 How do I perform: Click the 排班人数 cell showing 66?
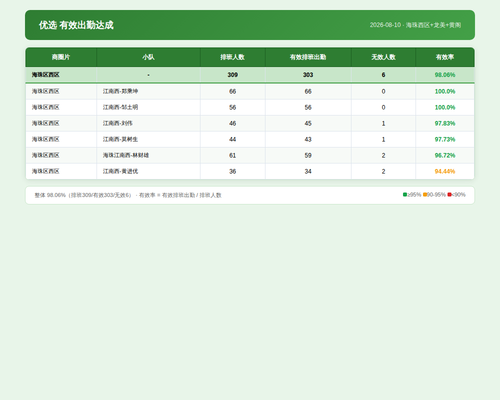pyautogui.click(x=233, y=91)
